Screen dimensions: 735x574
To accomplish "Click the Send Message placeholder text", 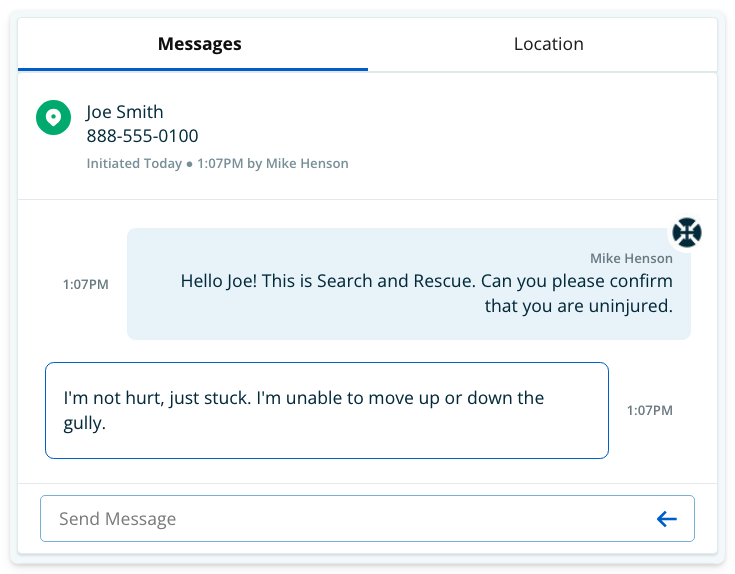I will point(118,519).
